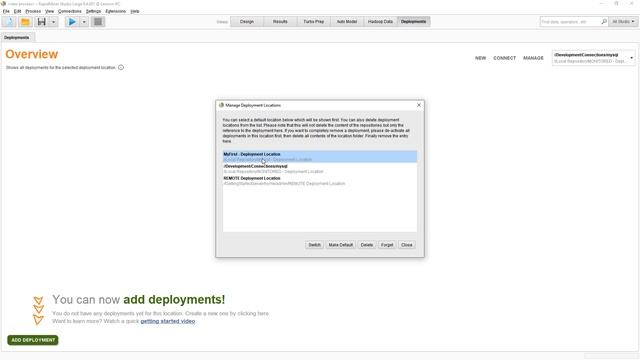
Task: Run the process with the blue play button
Action: 72,22
